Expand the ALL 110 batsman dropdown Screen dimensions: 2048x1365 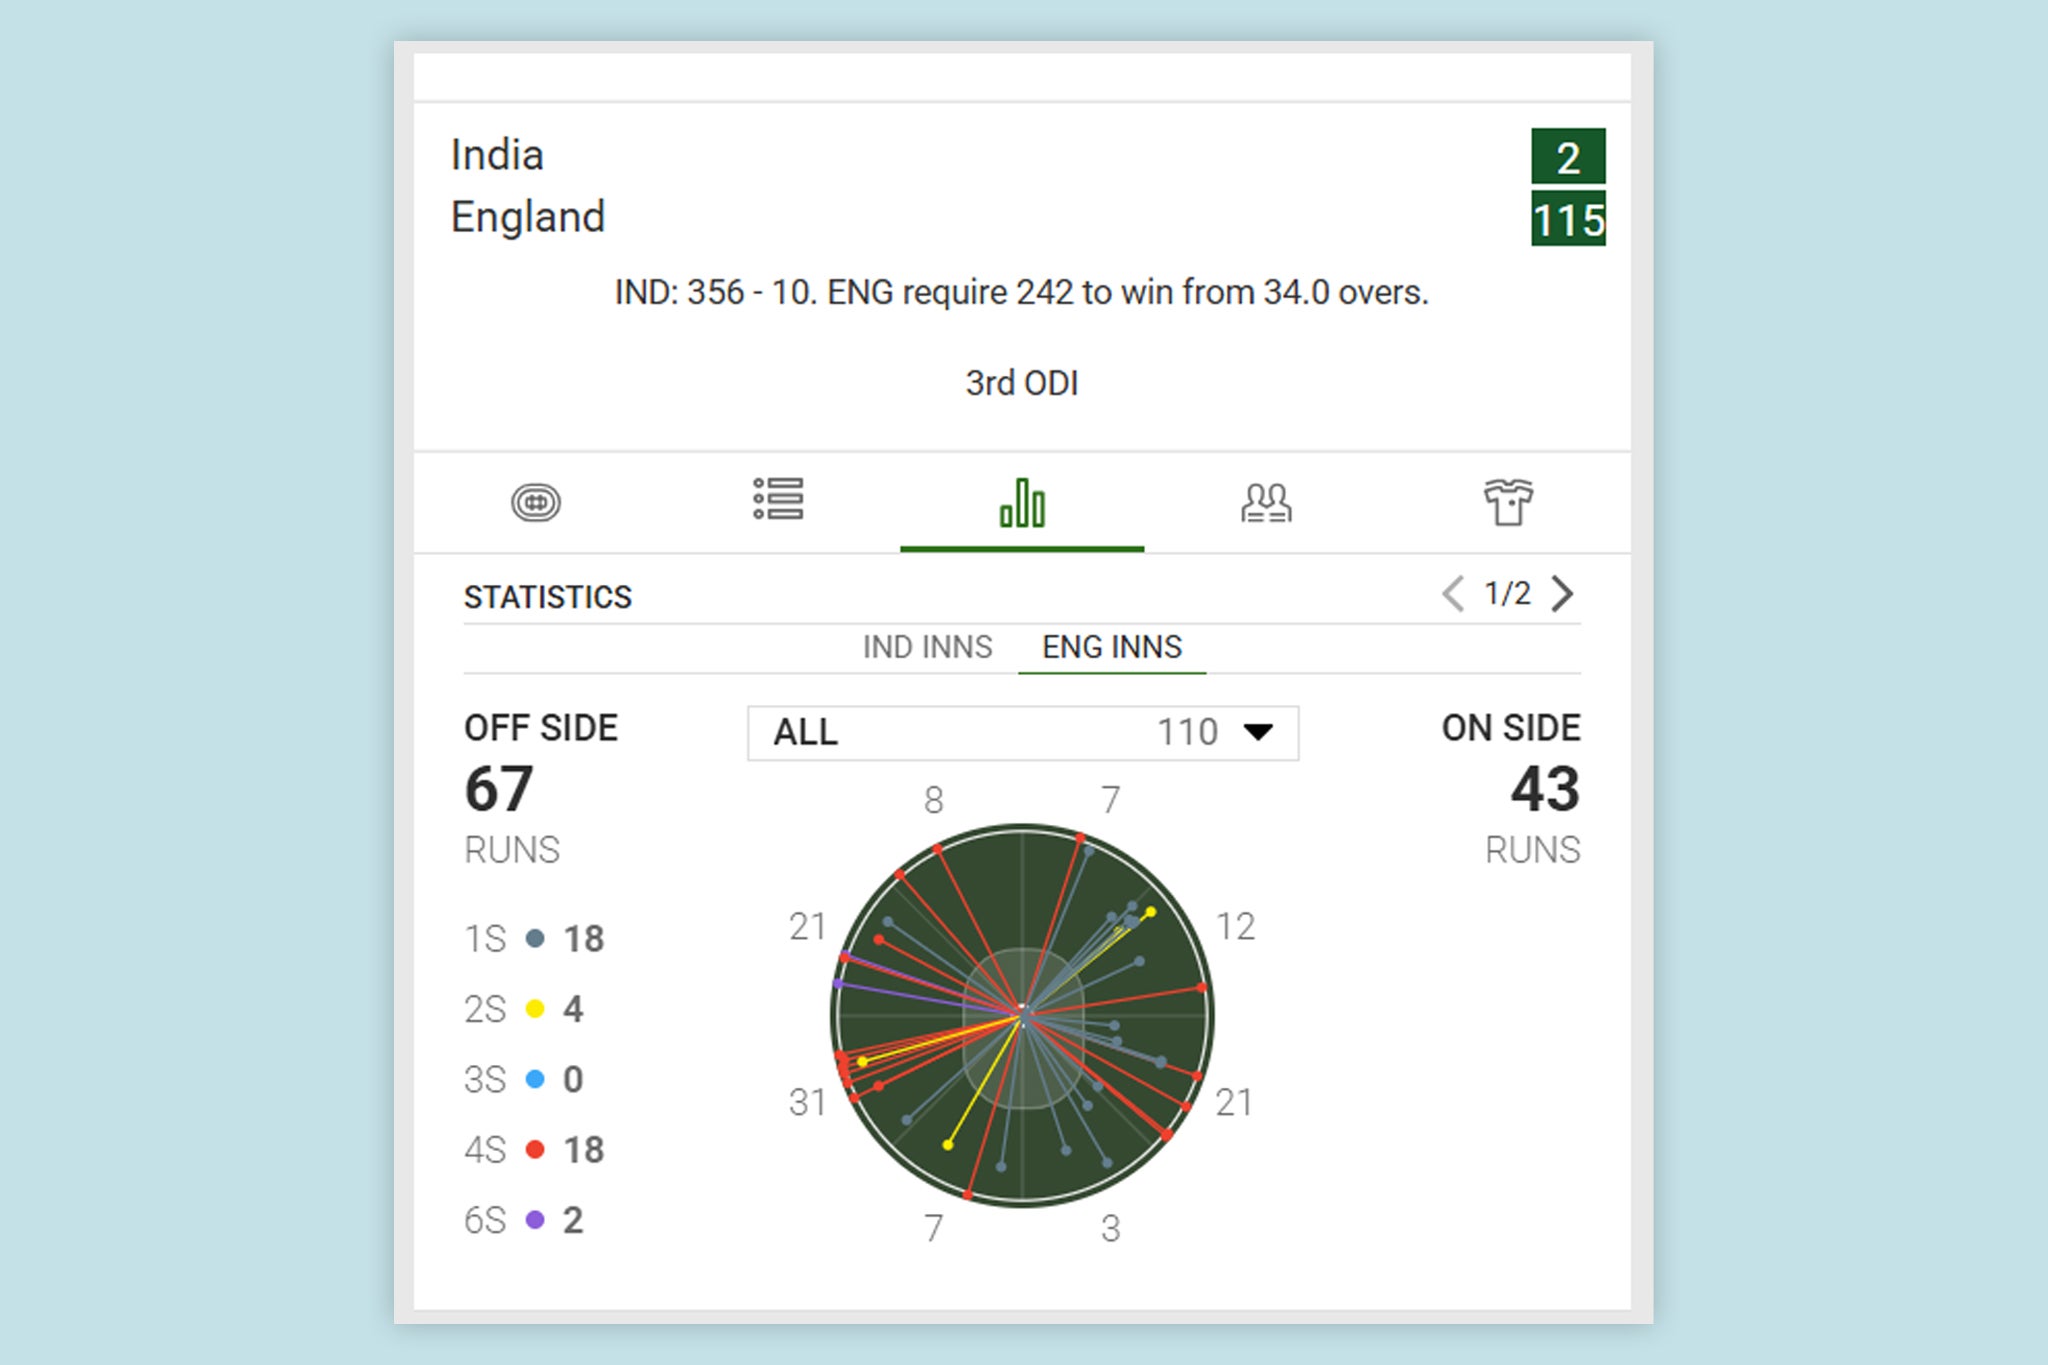[x=1023, y=733]
